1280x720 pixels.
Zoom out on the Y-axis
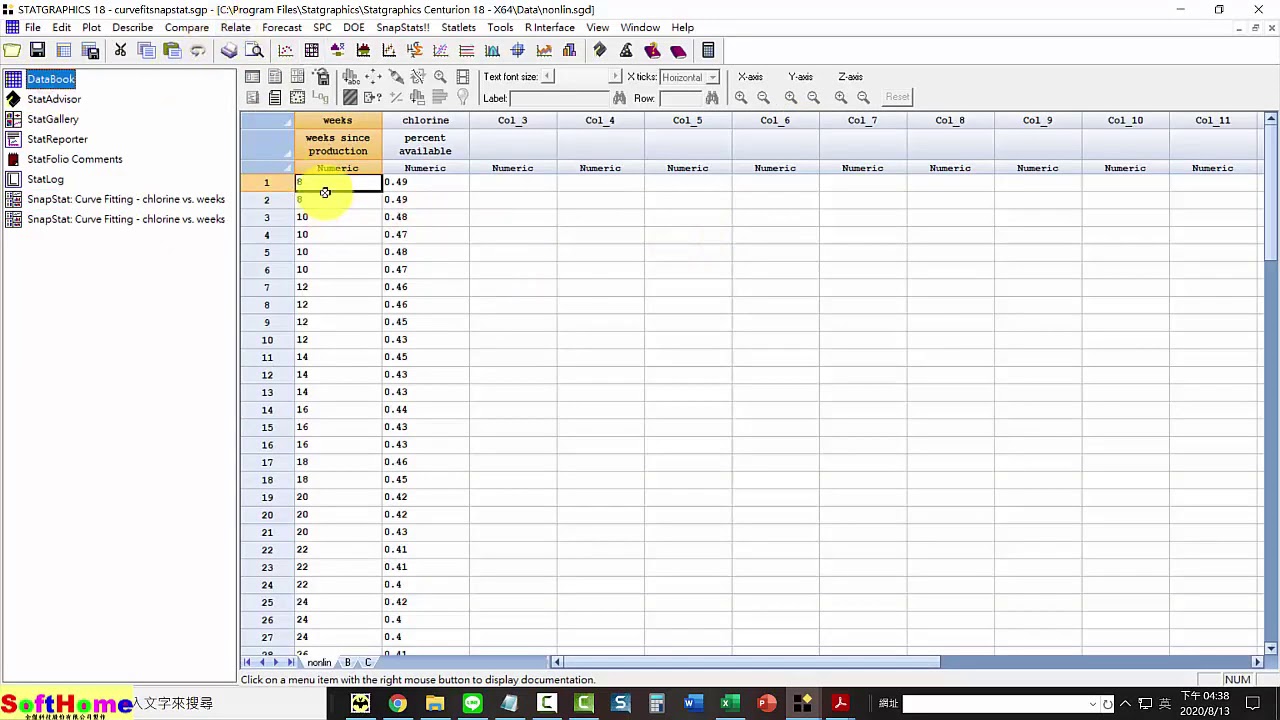click(813, 97)
